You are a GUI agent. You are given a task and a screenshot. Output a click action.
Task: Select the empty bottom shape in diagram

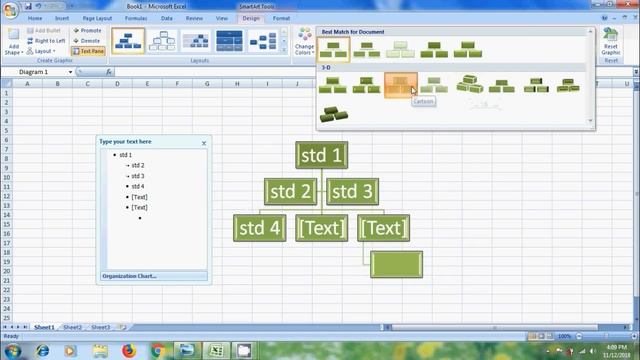(x=396, y=264)
